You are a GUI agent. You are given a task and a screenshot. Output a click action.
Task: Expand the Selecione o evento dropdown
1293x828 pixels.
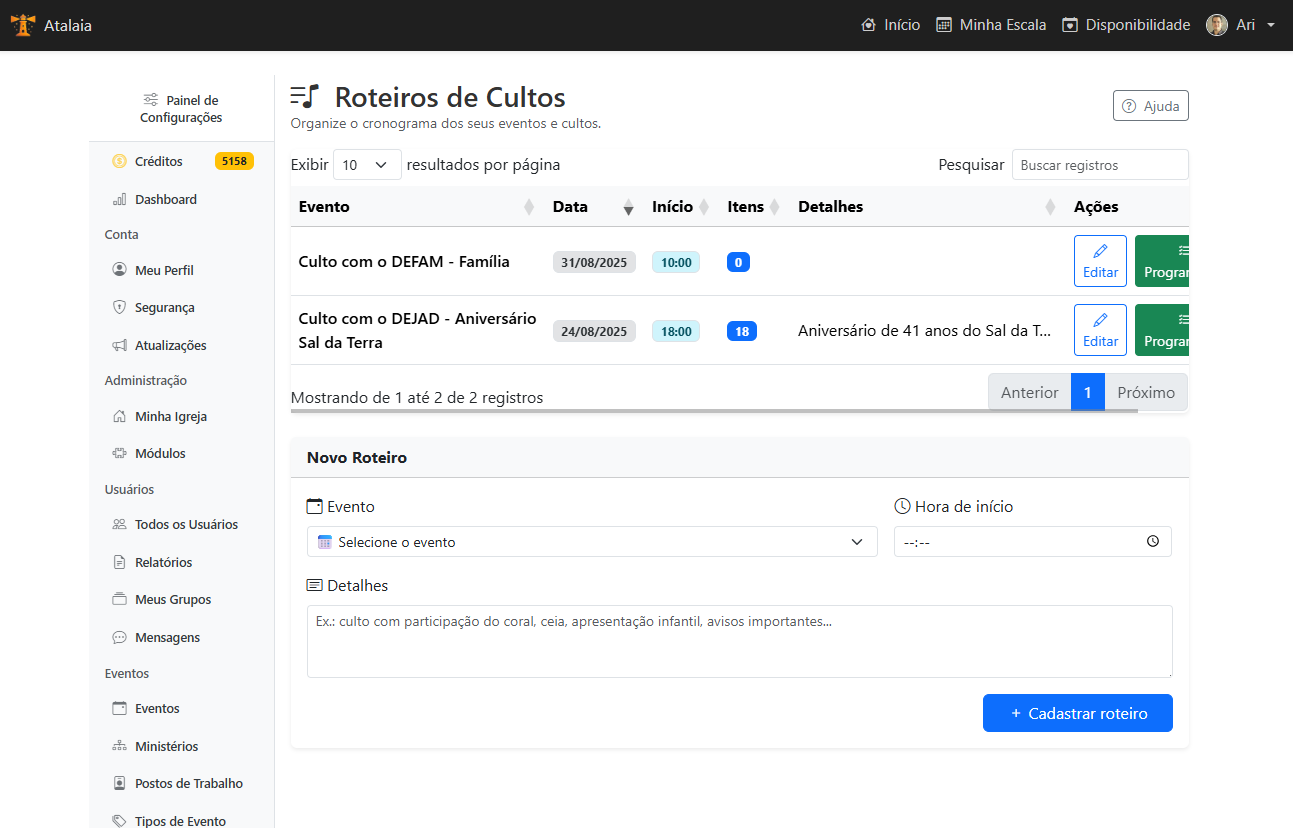[591, 542]
